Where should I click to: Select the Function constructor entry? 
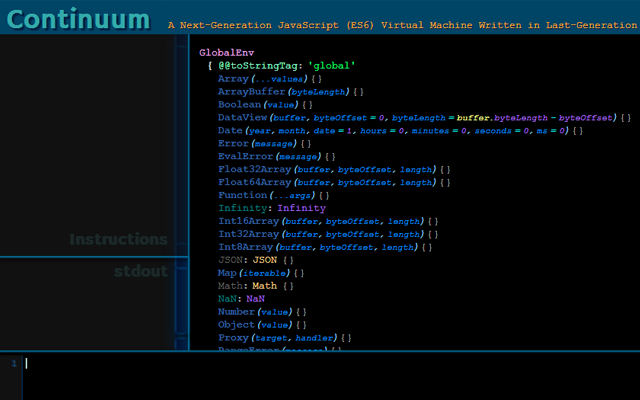click(x=241, y=195)
